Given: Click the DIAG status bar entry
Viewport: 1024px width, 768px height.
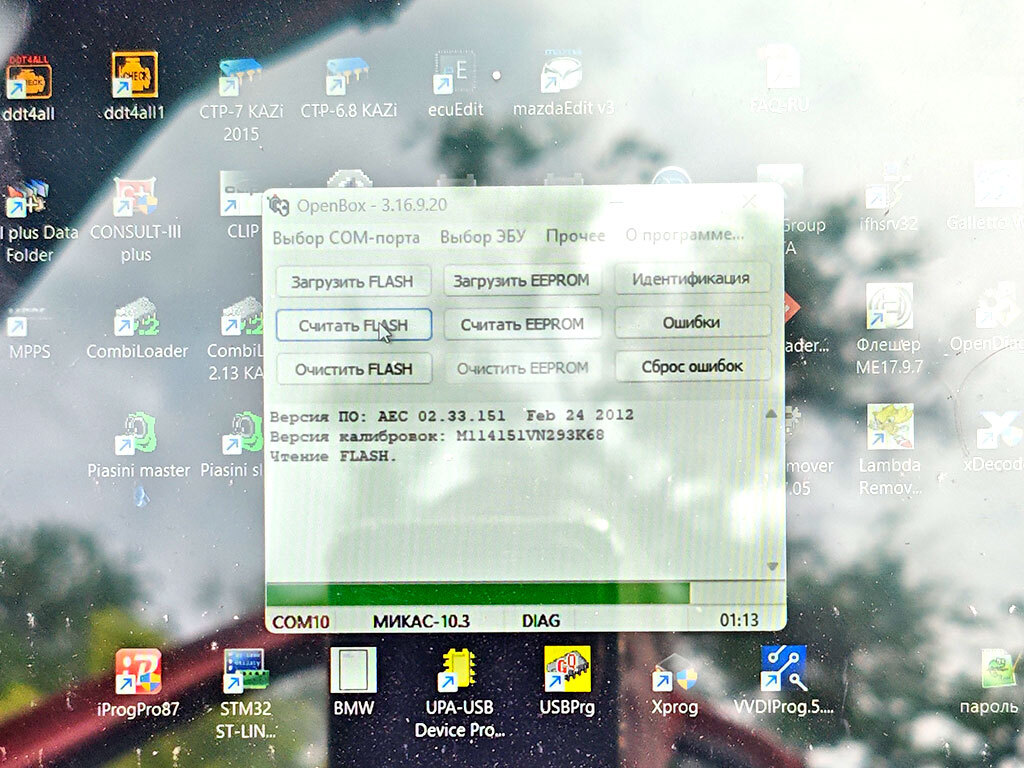Looking at the screenshot, I should coord(541,620).
